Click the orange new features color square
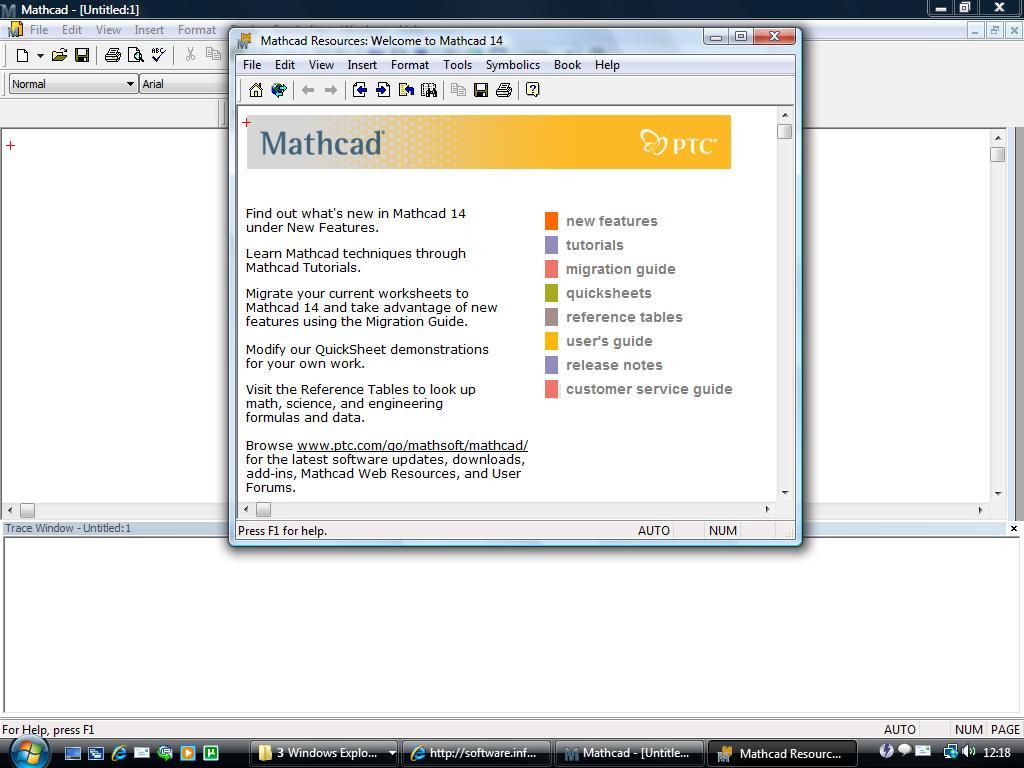 pyautogui.click(x=551, y=221)
